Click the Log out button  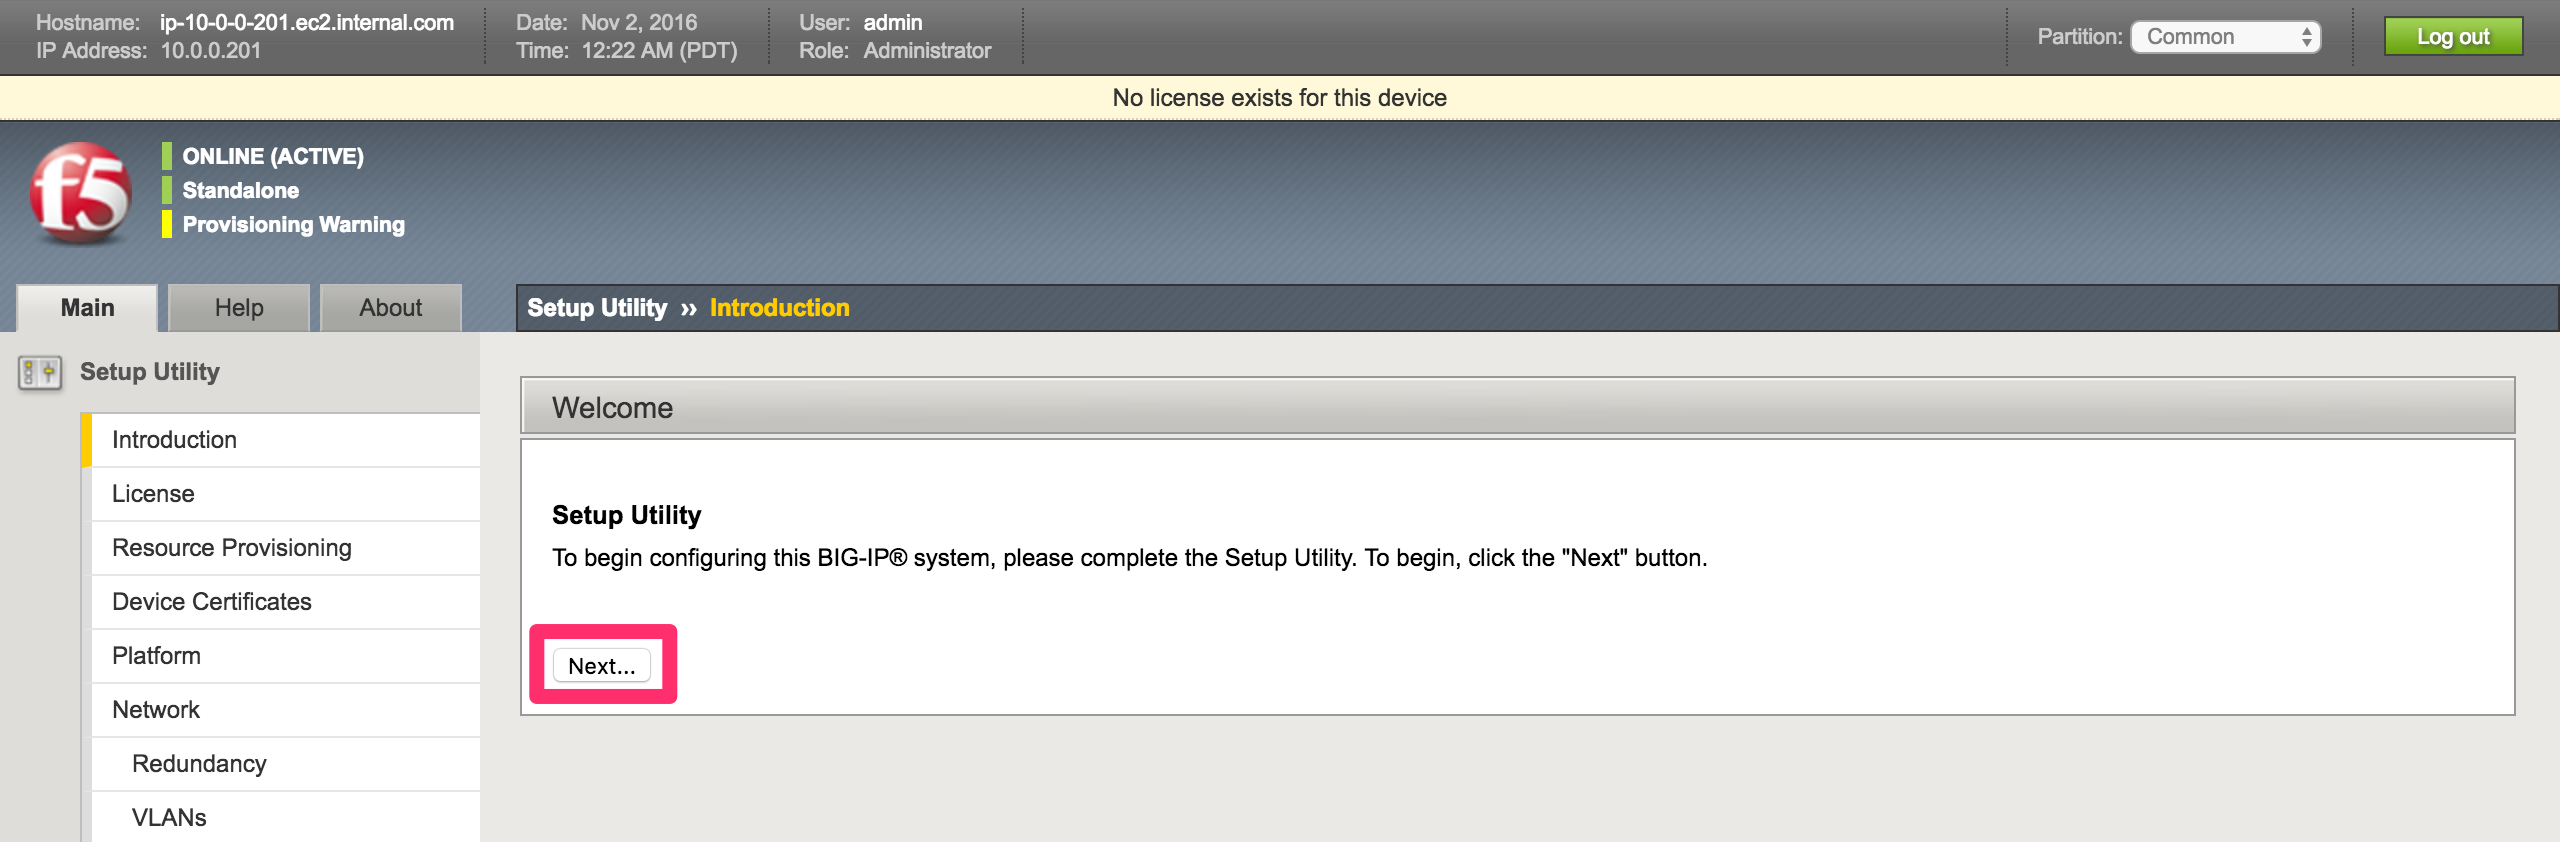(x=2453, y=37)
